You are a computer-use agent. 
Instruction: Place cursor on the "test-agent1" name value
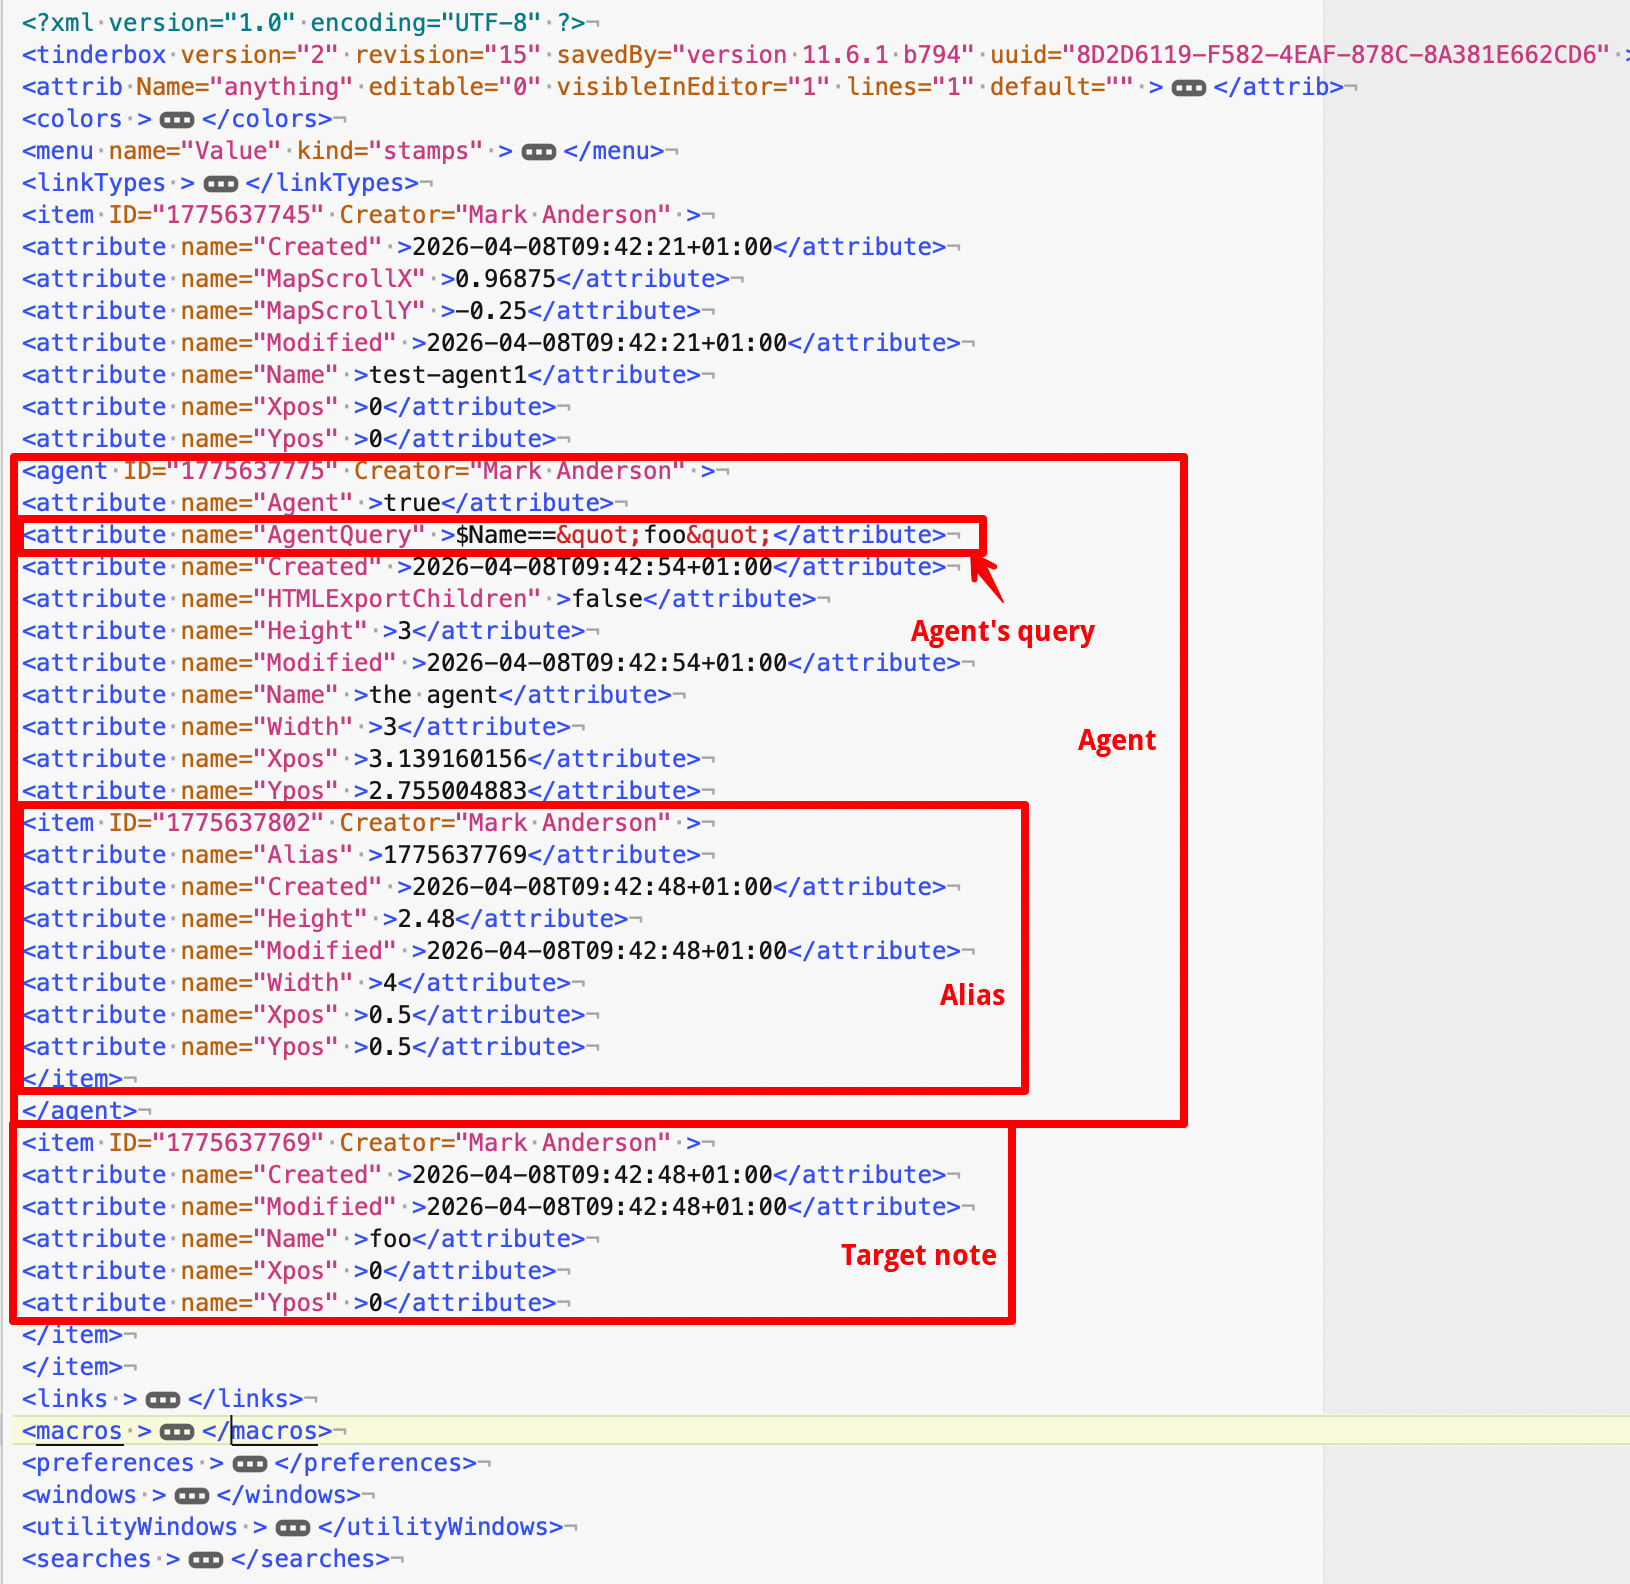pyautogui.click(x=447, y=375)
